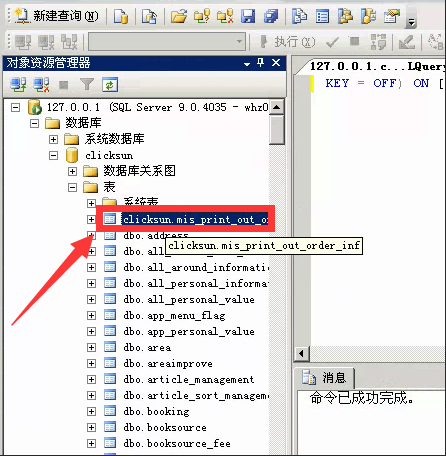This screenshot has height=456, width=446.
Task: Collapse the clicksun database node
Action: (x=53, y=155)
